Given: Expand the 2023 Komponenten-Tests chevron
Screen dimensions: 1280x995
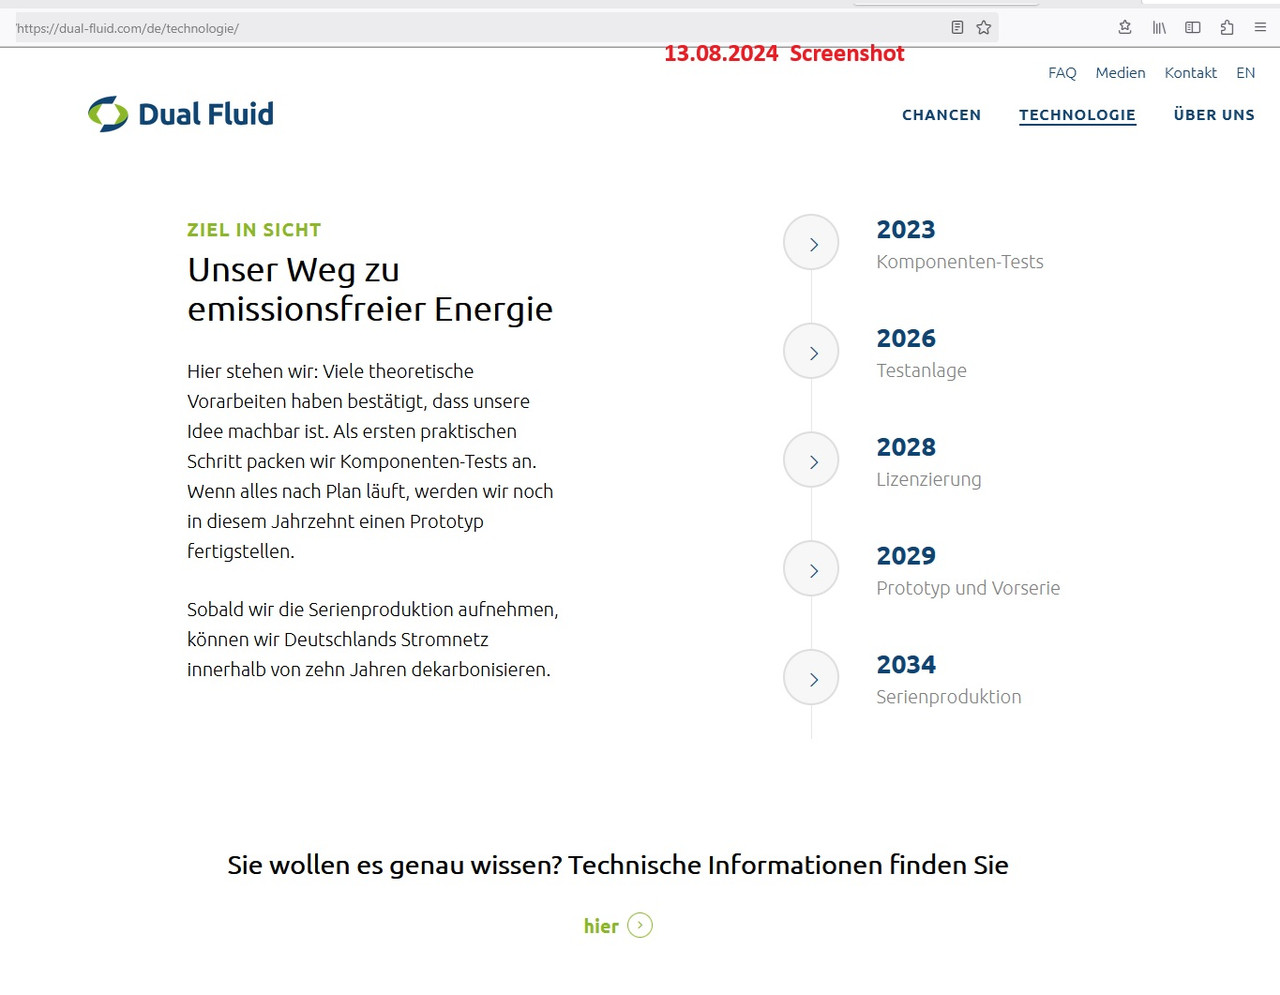Looking at the screenshot, I should (x=811, y=243).
